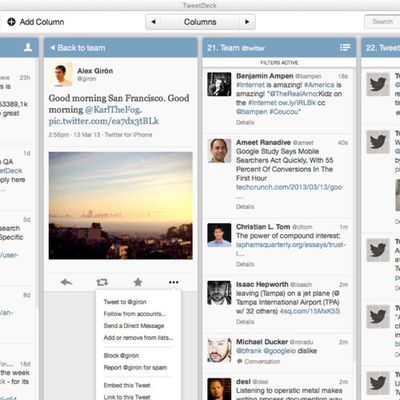The image size is (400, 400).
Task: Open #America hashtag link
Action: (x=319, y=85)
